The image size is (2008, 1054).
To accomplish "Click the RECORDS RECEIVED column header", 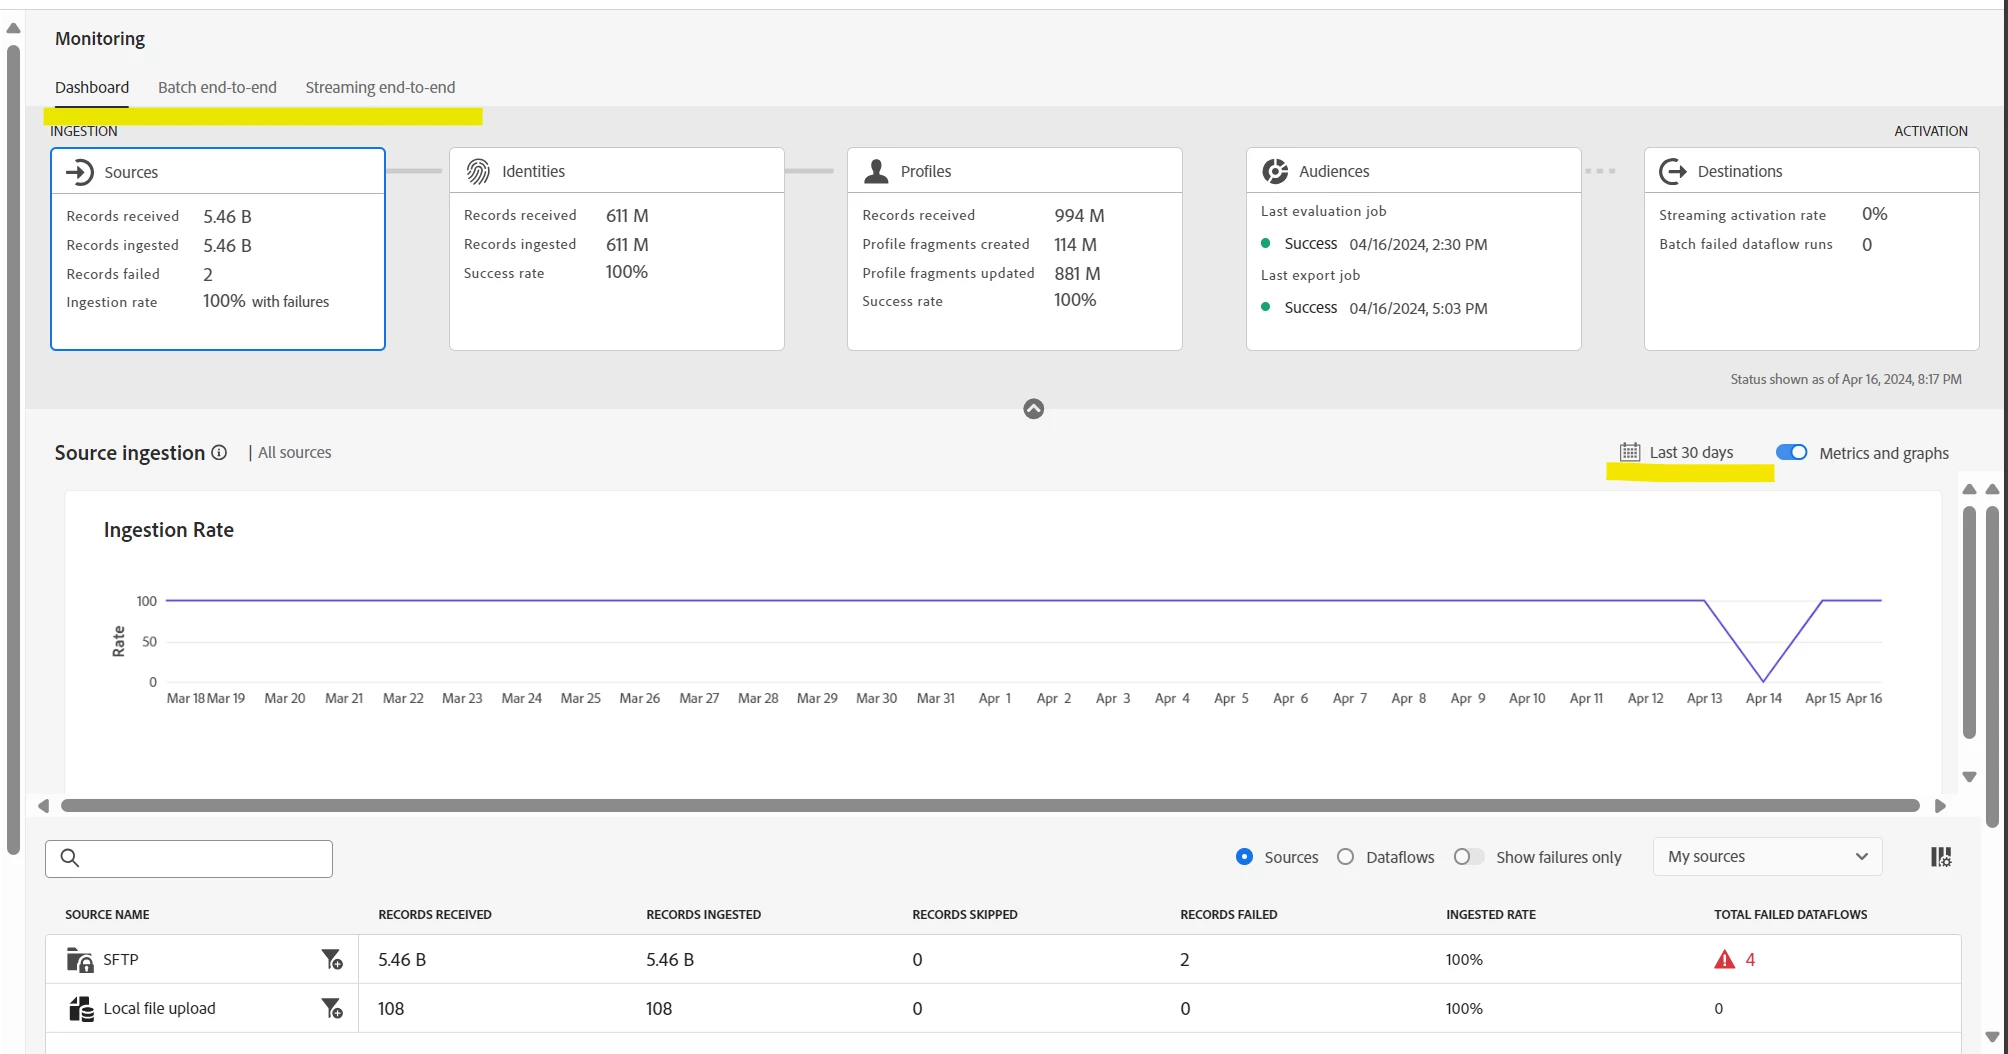I will [x=435, y=914].
